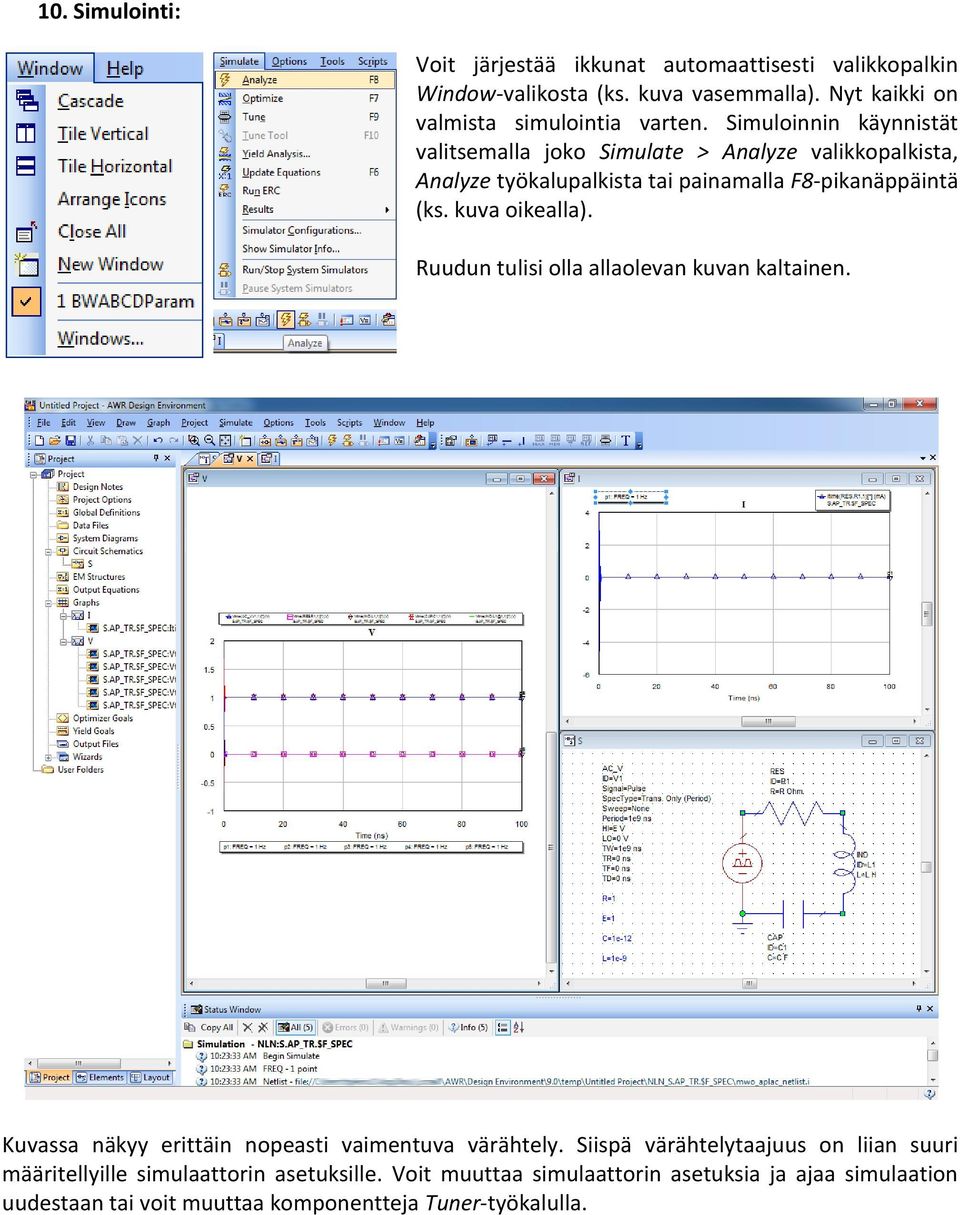The width and height of the screenshot is (960, 1215).
Task: Select Optimizer Goals in the project tree
Action: click(x=95, y=718)
